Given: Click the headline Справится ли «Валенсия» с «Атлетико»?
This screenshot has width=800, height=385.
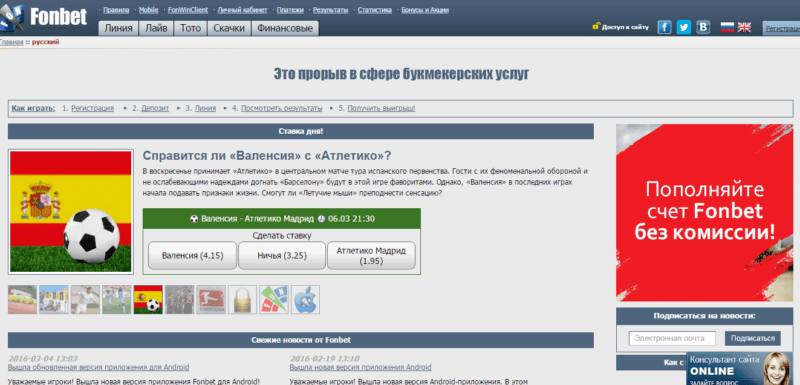Looking at the screenshot, I should click(267, 156).
